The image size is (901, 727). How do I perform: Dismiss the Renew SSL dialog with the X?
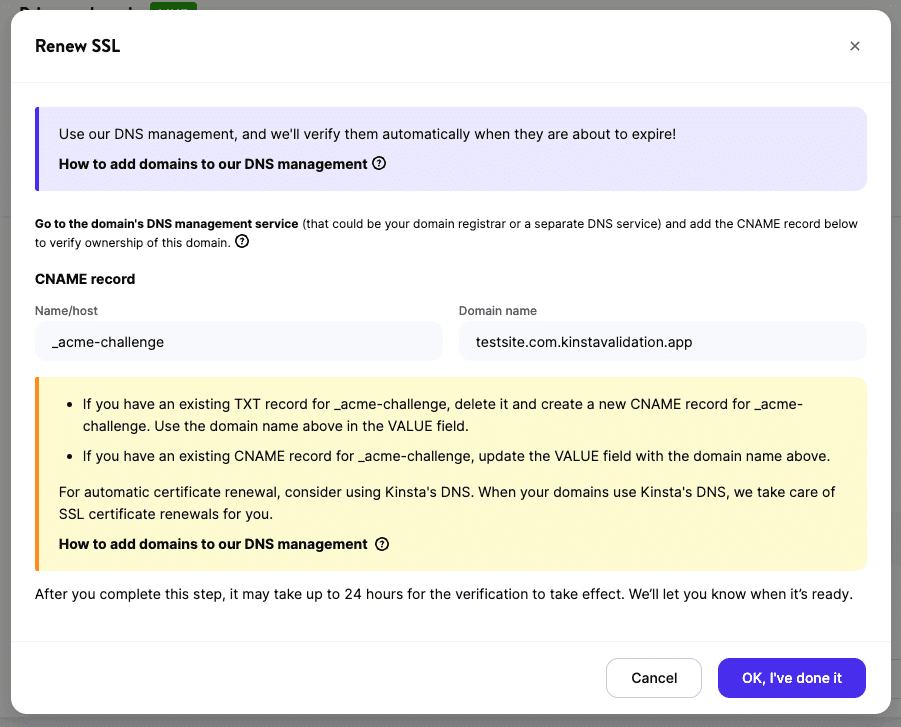click(855, 46)
